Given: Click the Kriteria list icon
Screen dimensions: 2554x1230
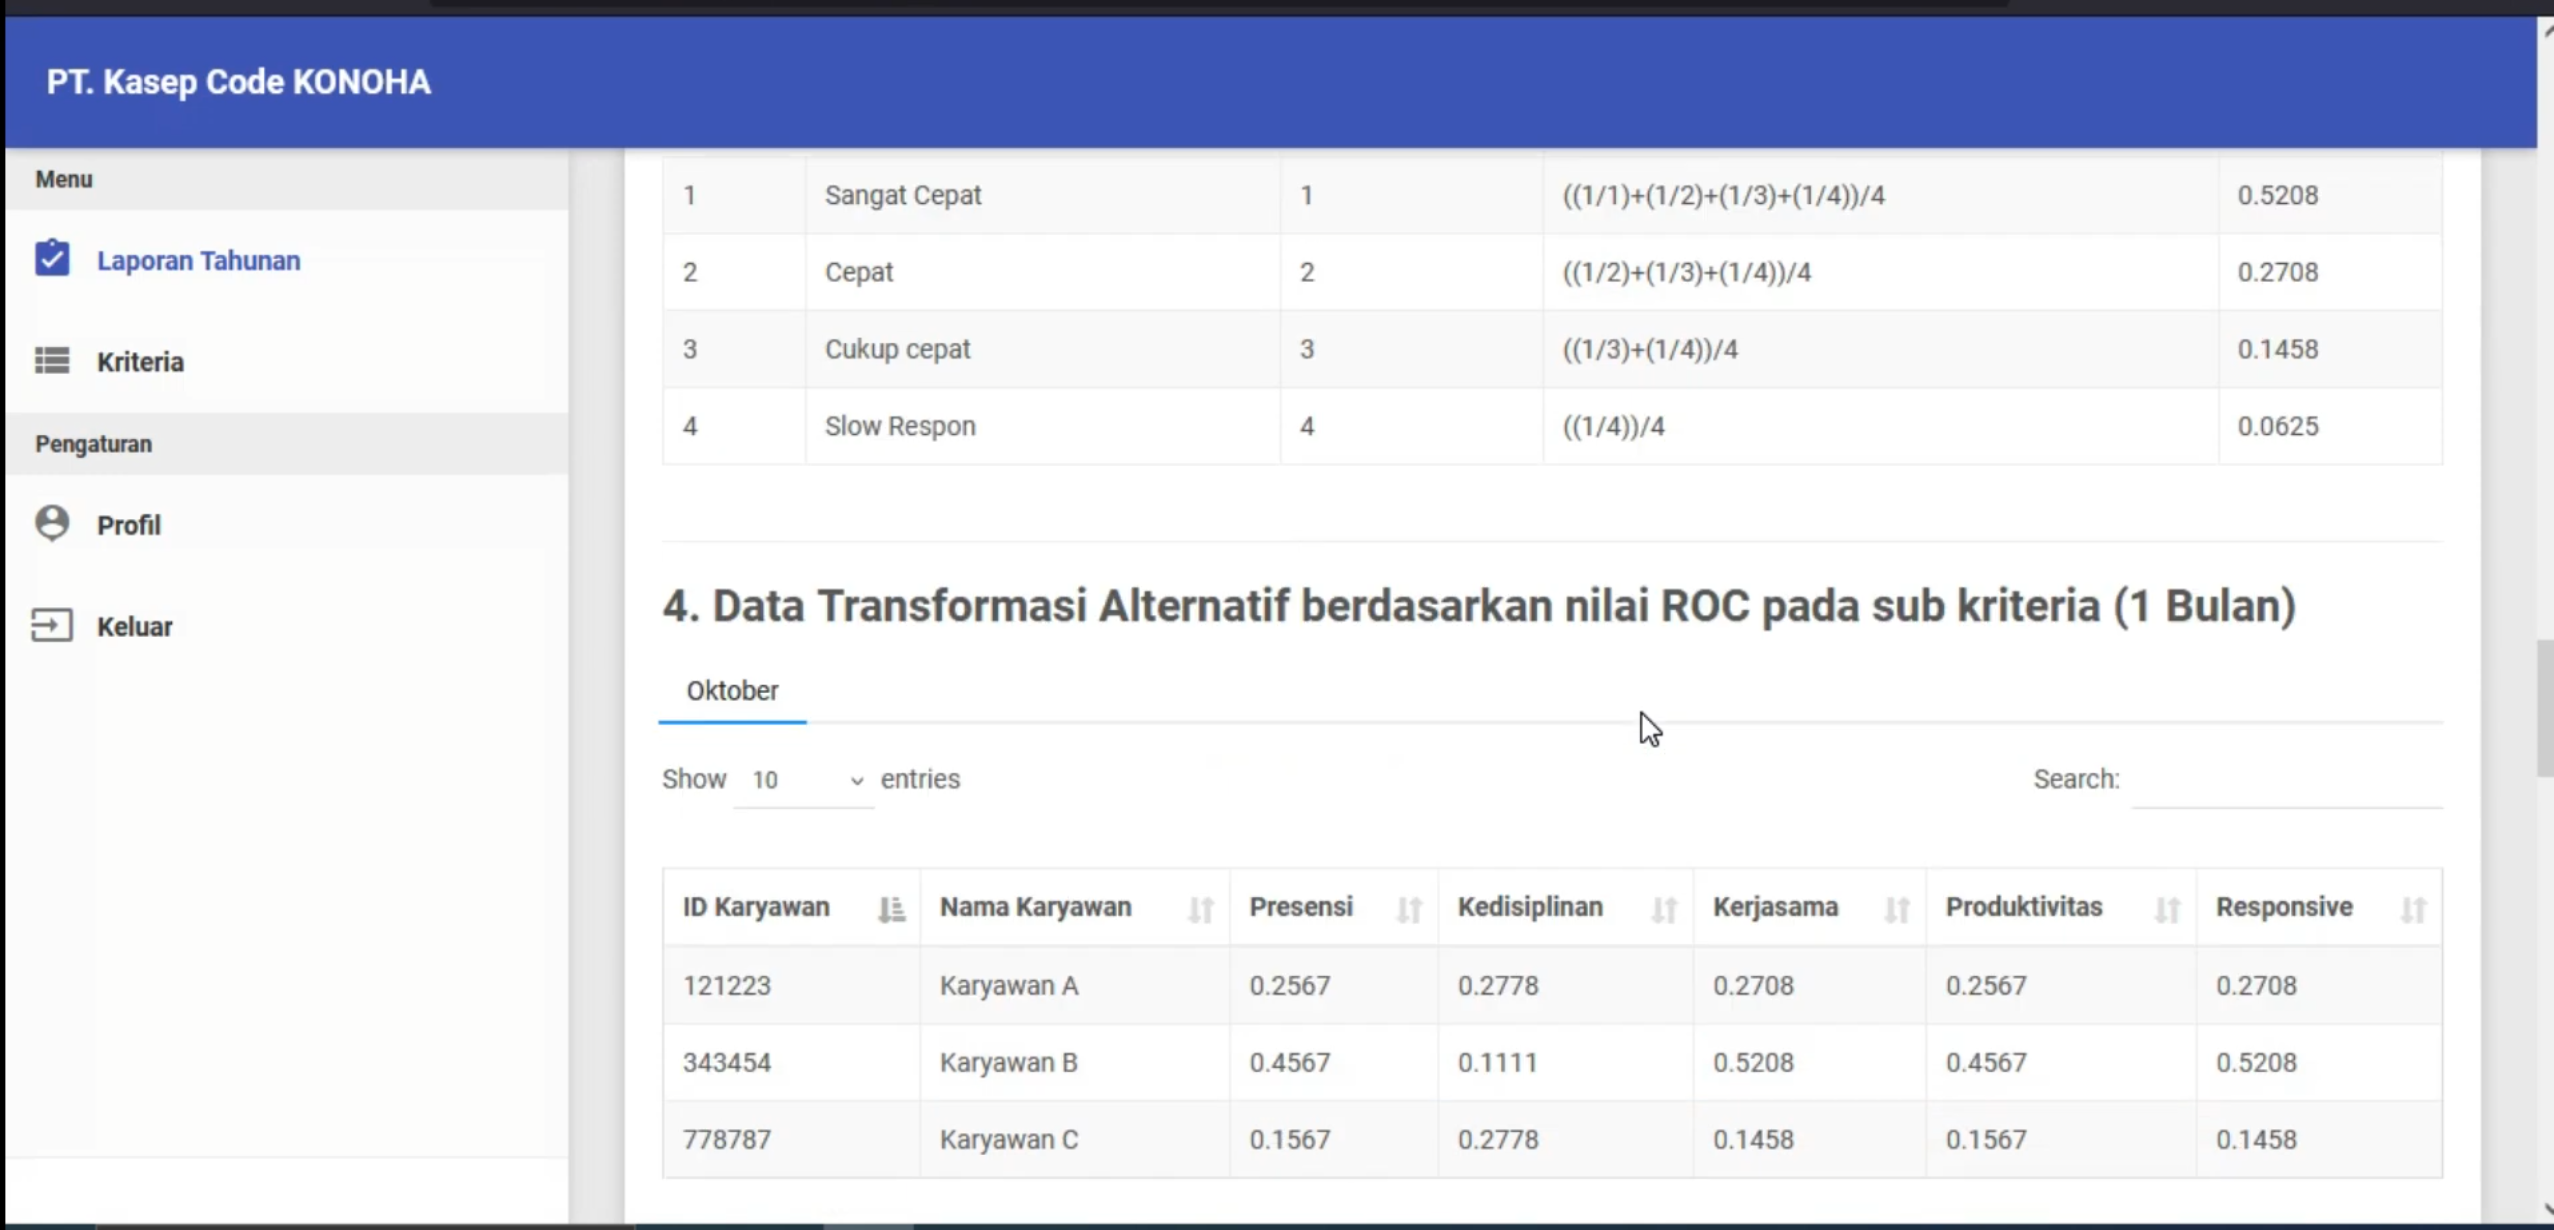Looking at the screenshot, I should (52, 360).
